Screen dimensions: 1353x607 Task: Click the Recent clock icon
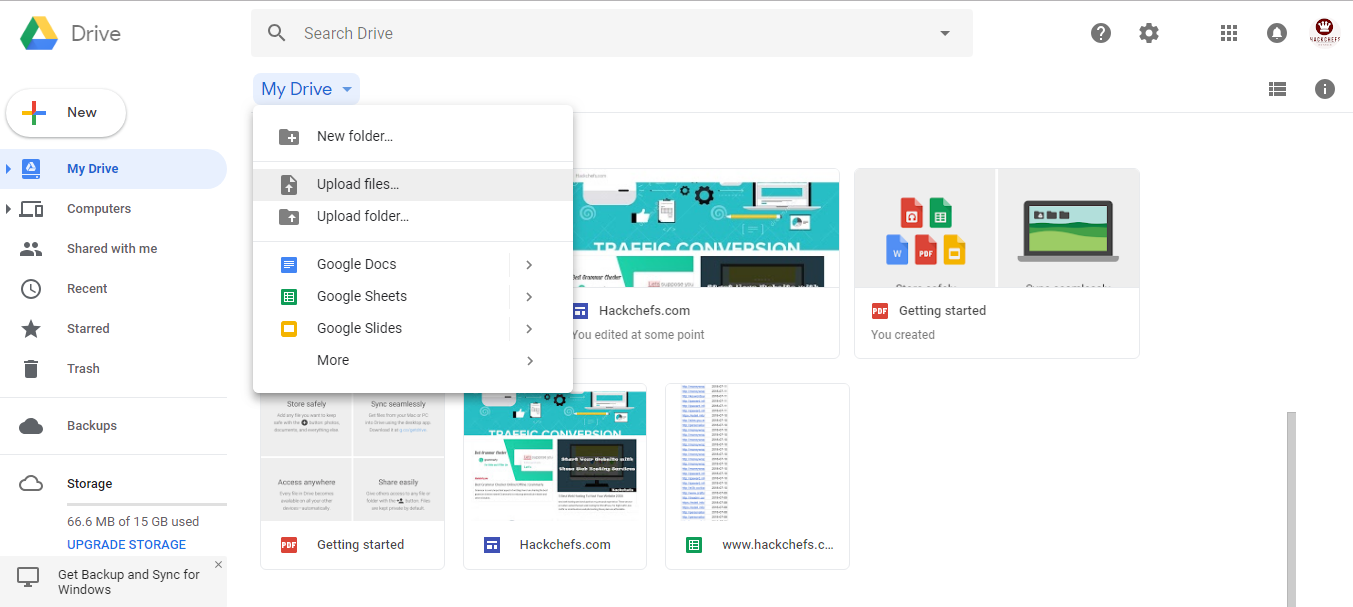point(31,289)
